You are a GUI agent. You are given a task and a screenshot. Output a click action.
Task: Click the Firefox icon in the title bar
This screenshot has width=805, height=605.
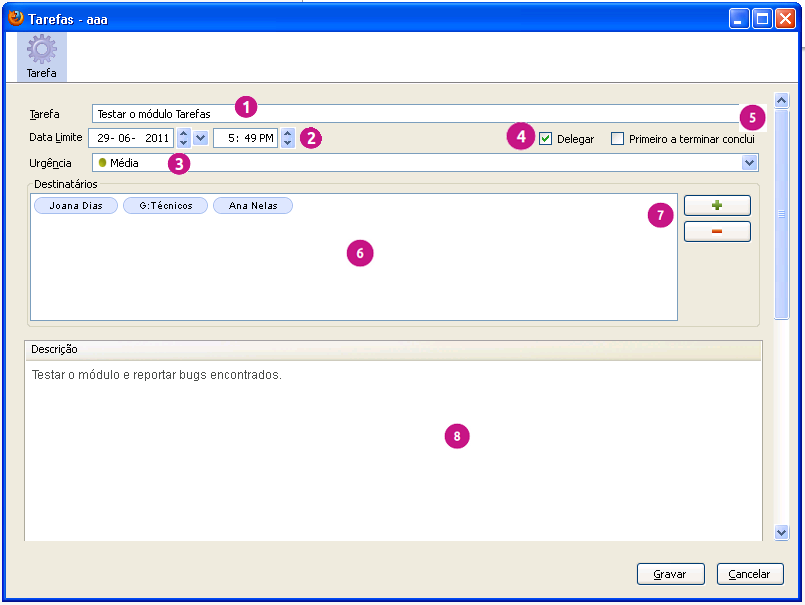tap(15, 18)
